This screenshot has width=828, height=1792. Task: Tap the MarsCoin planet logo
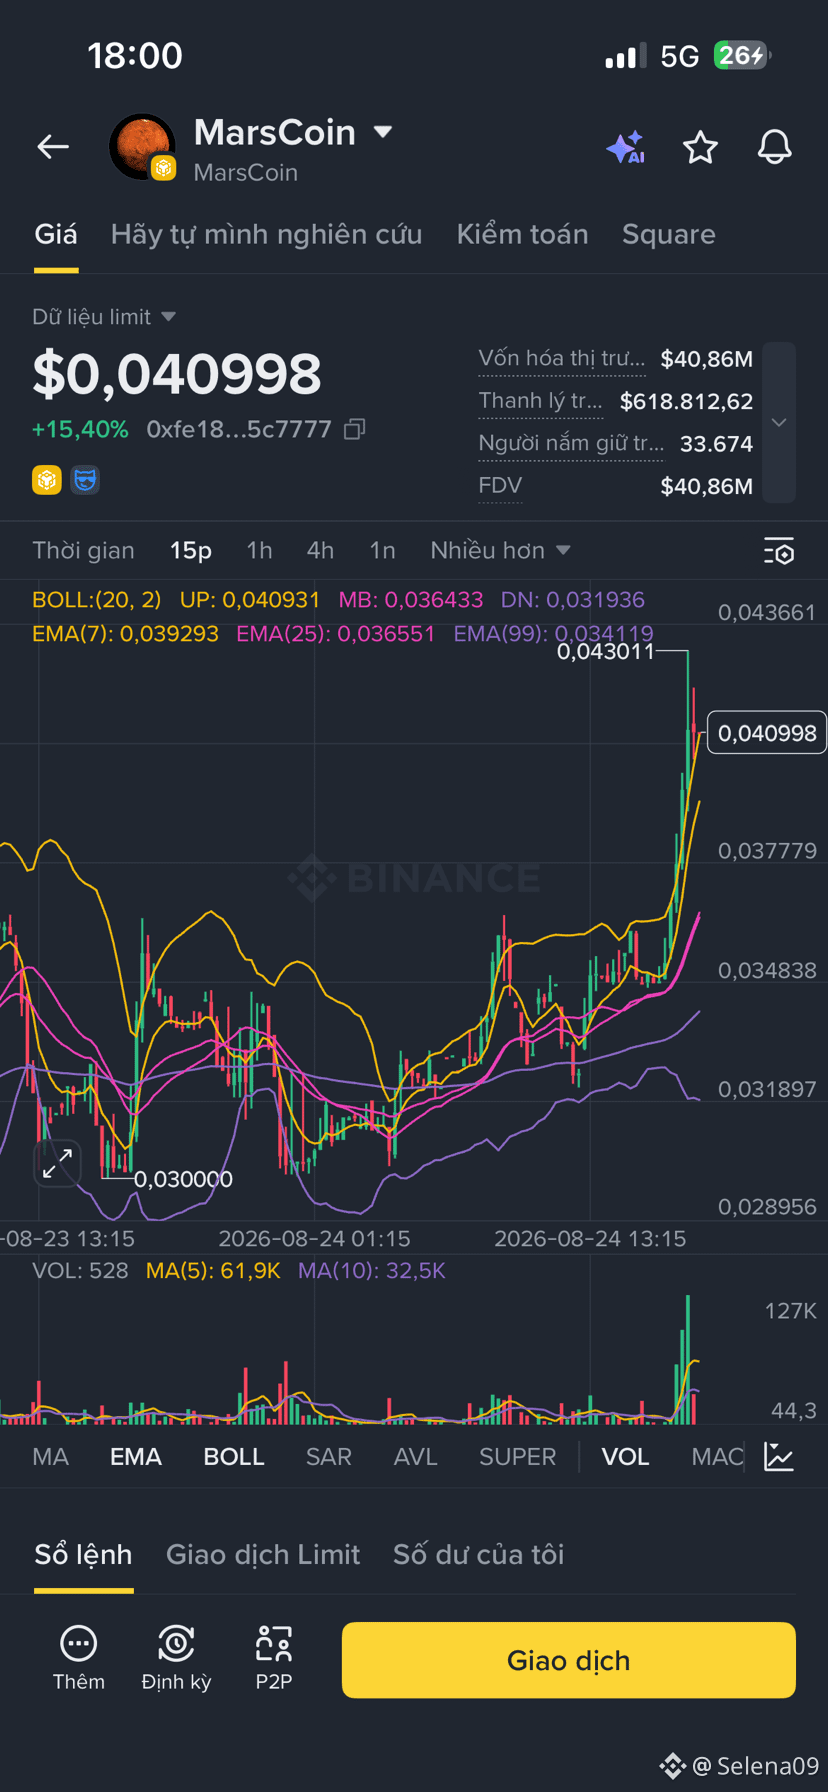coord(142,147)
